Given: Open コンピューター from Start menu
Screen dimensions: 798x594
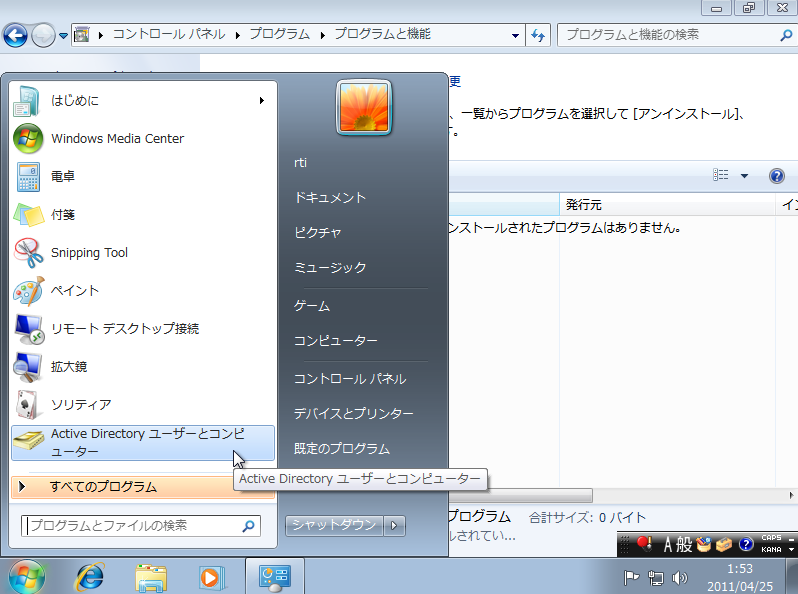Looking at the screenshot, I should pyautogui.click(x=336, y=341).
